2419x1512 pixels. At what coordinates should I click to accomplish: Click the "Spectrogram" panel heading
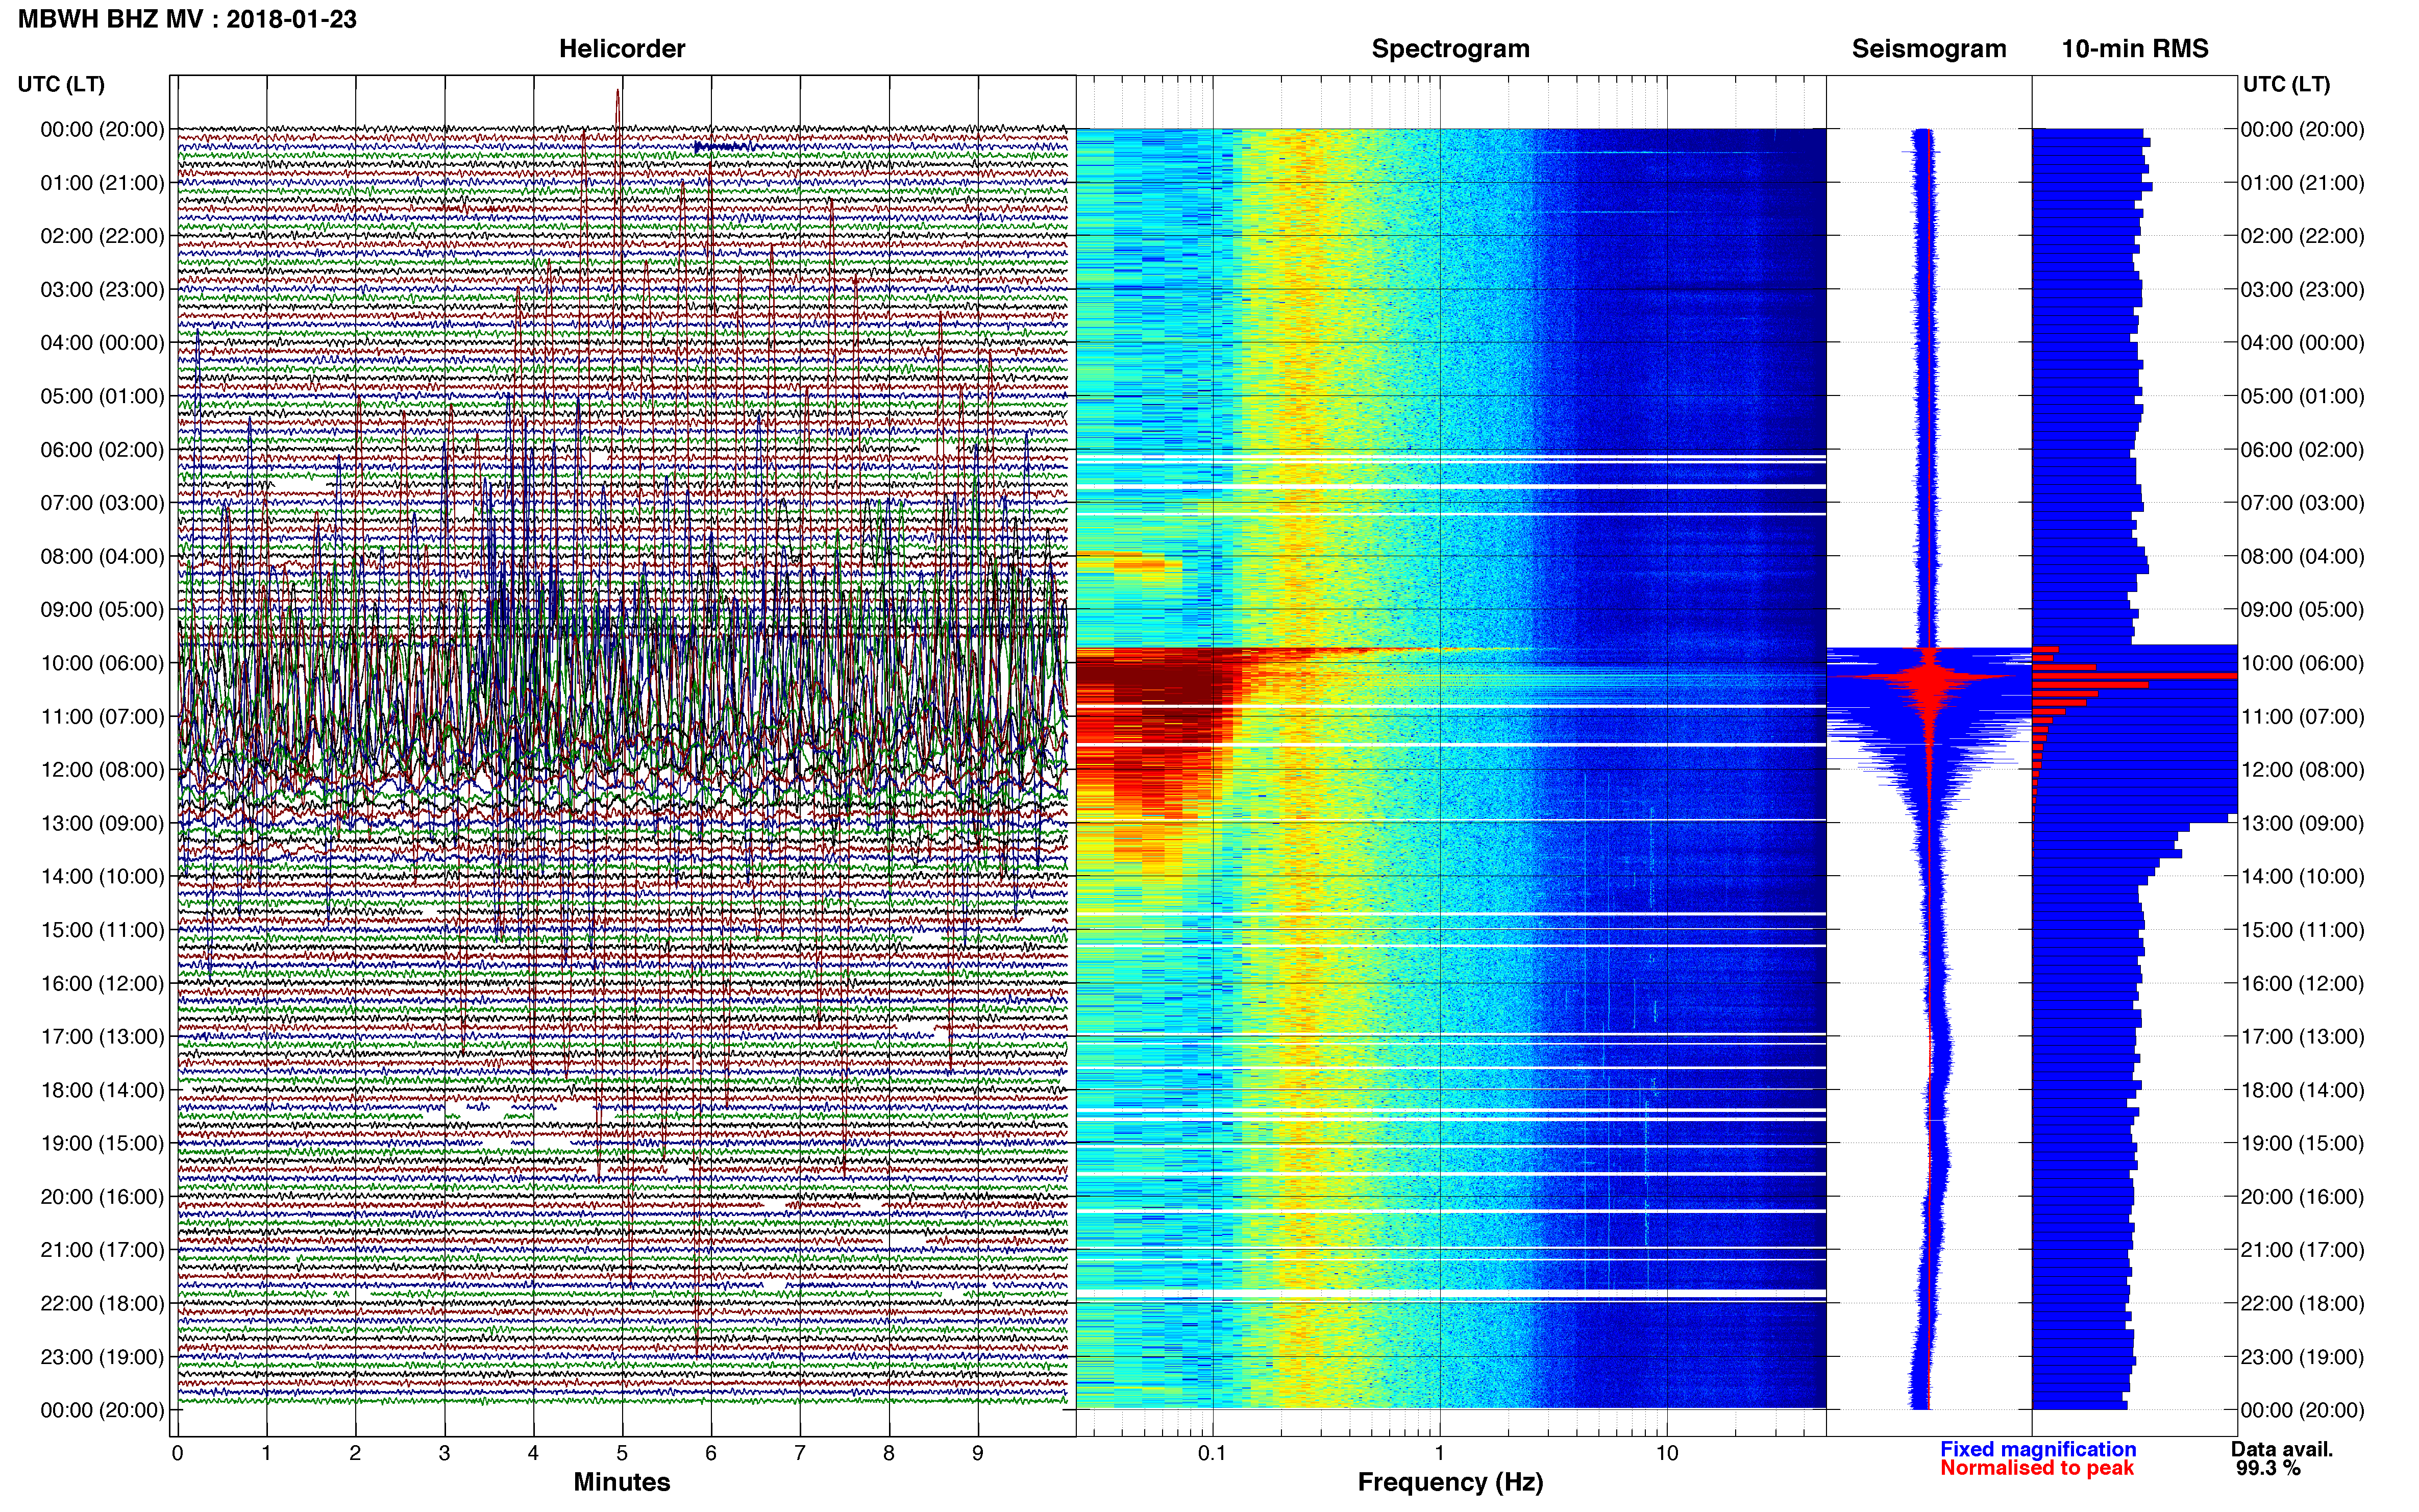(x=1450, y=49)
